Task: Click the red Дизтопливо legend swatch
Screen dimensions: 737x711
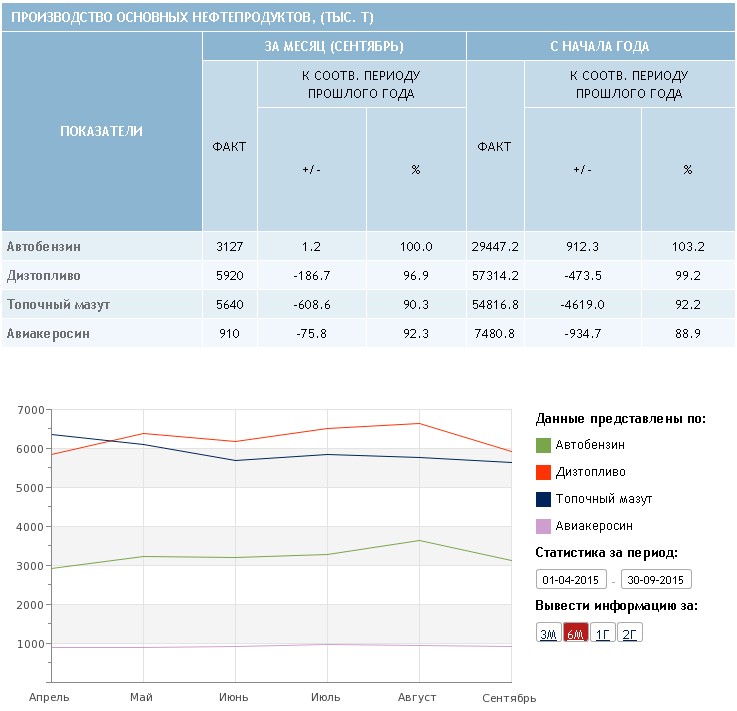Action: 543,472
